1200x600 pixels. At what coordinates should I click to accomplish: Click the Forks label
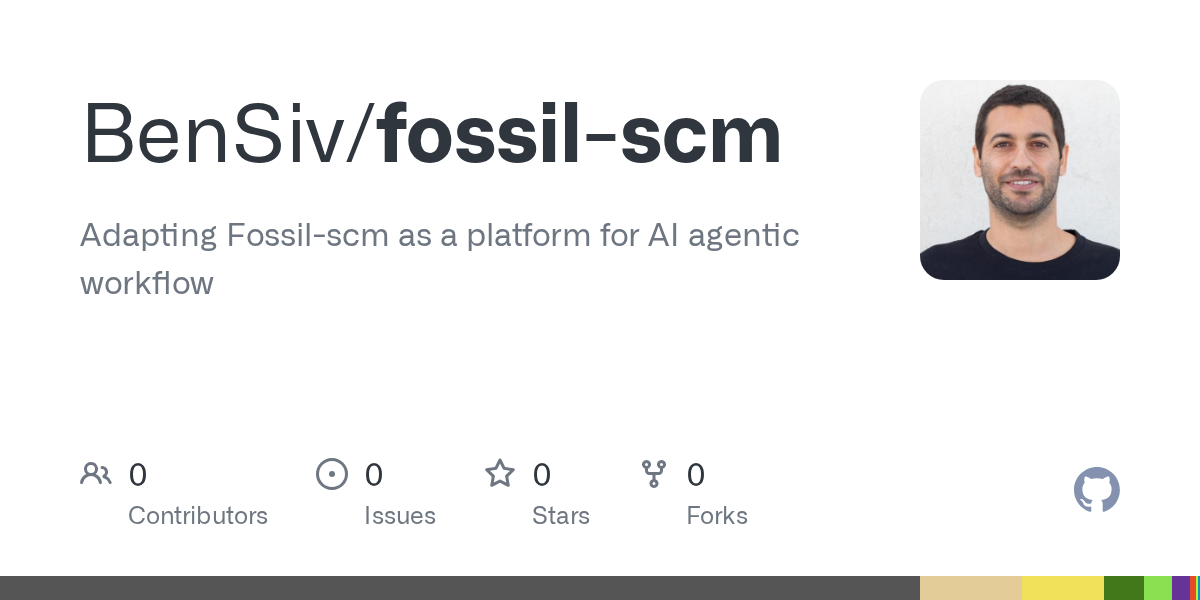[x=717, y=516]
